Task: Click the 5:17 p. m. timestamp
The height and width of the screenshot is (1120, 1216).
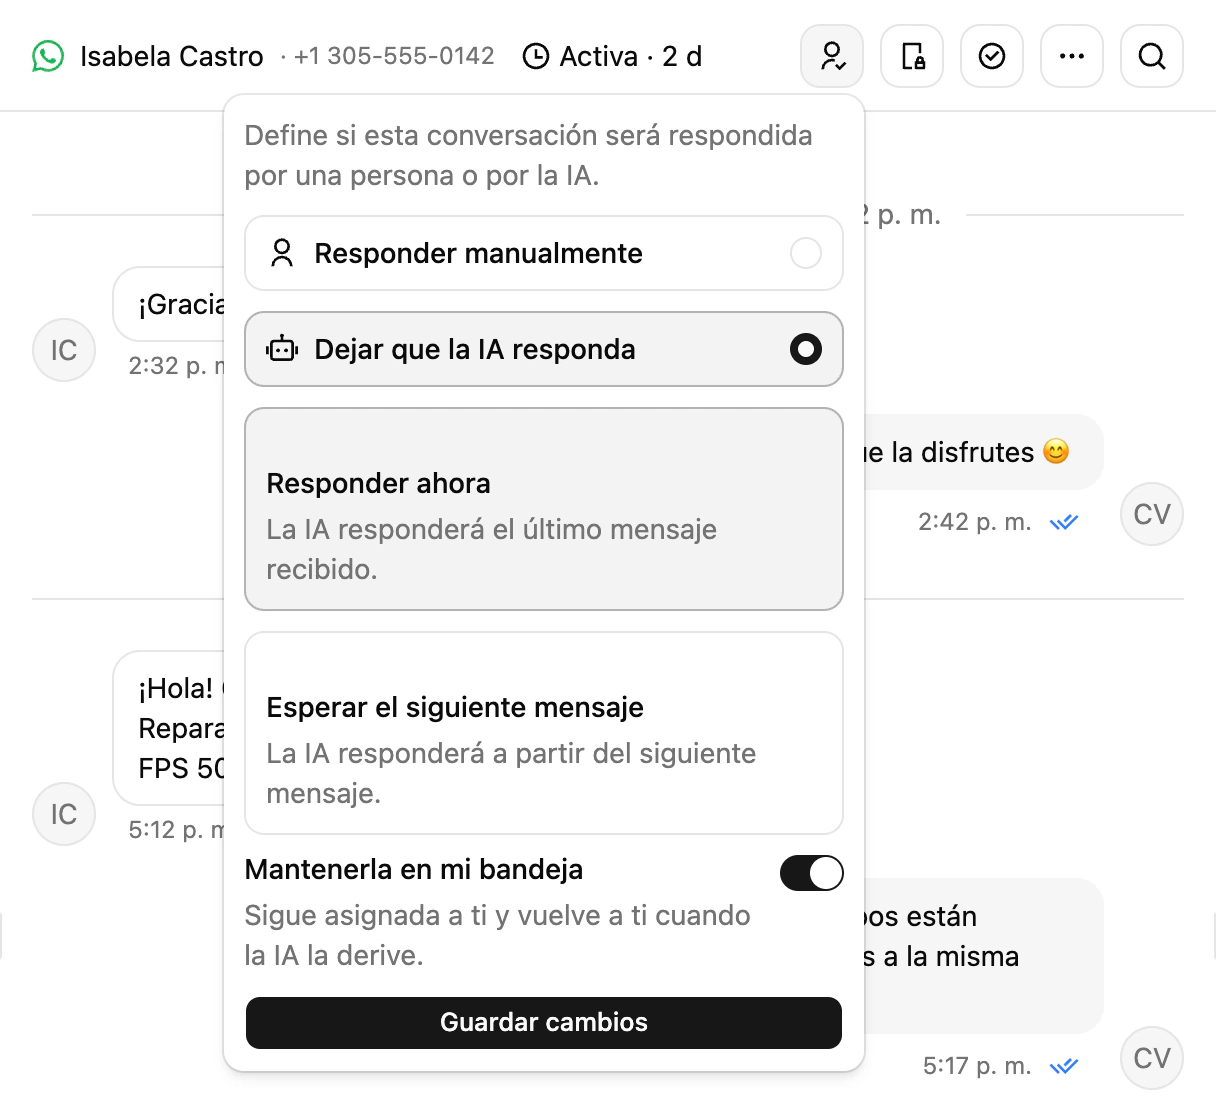Action: pyautogui.click(x=977, y=1066)
